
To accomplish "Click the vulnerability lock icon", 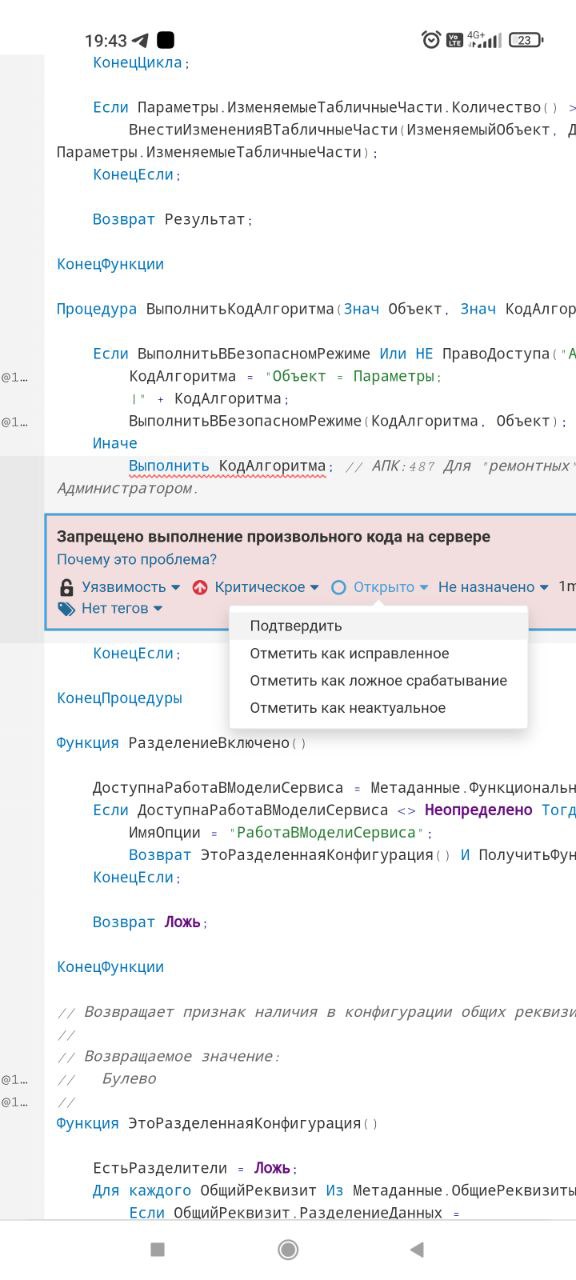I will (66, 587).
